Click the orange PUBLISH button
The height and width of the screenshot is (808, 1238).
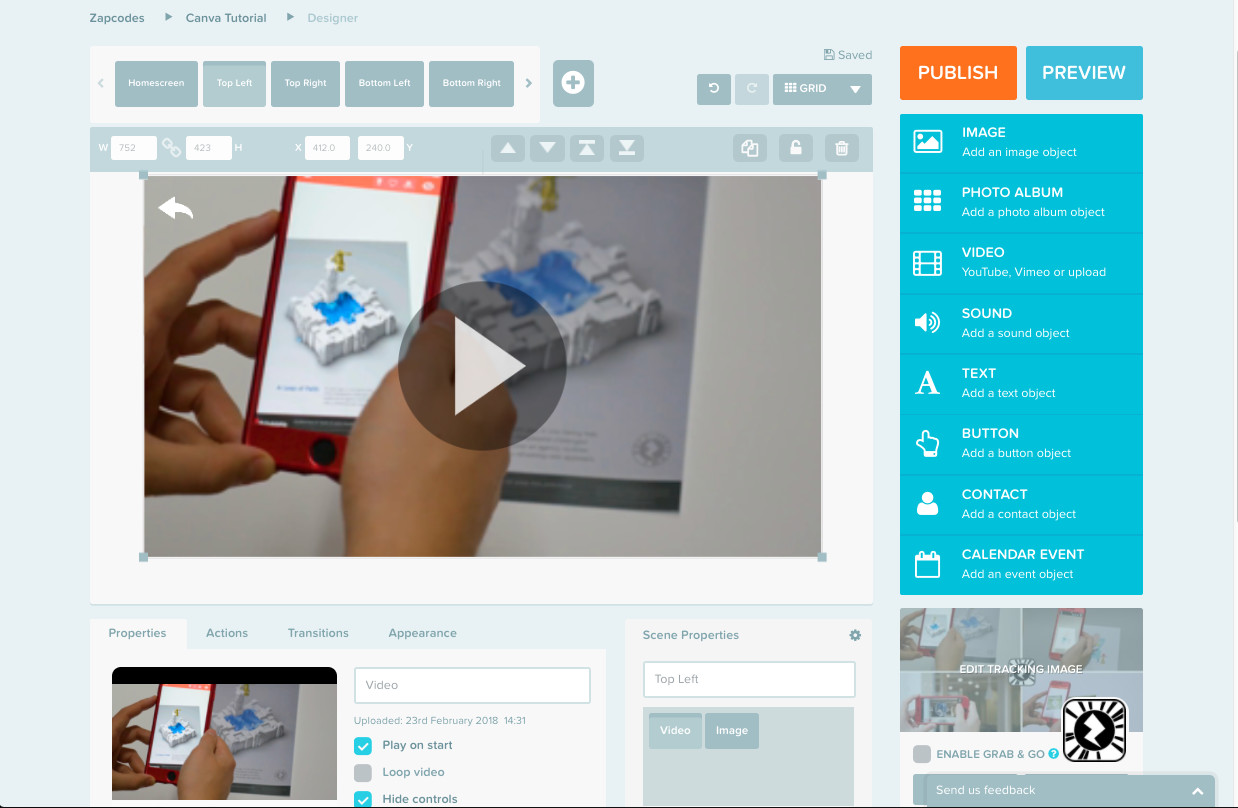[x=957, y=73]
